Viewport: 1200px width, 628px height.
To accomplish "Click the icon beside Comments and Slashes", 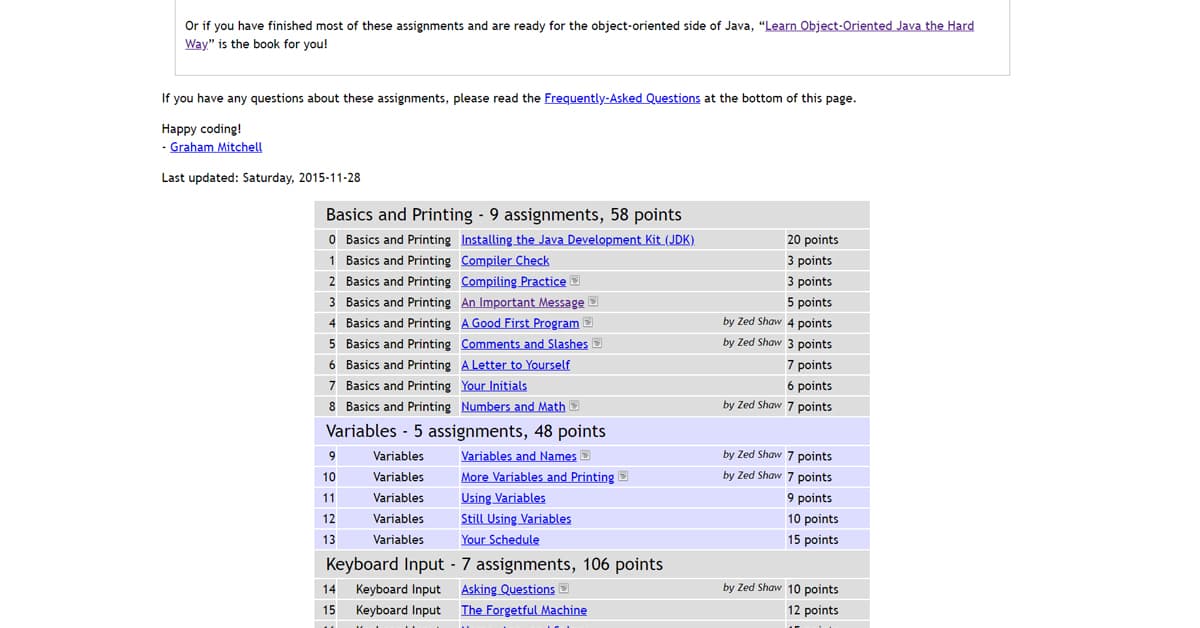I will tap(597, 344).
